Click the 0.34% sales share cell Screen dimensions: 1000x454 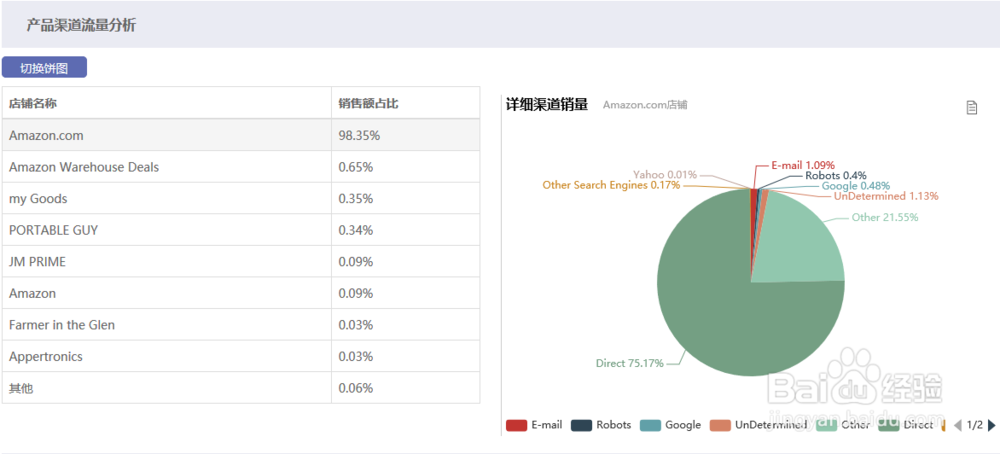[406, 230]
